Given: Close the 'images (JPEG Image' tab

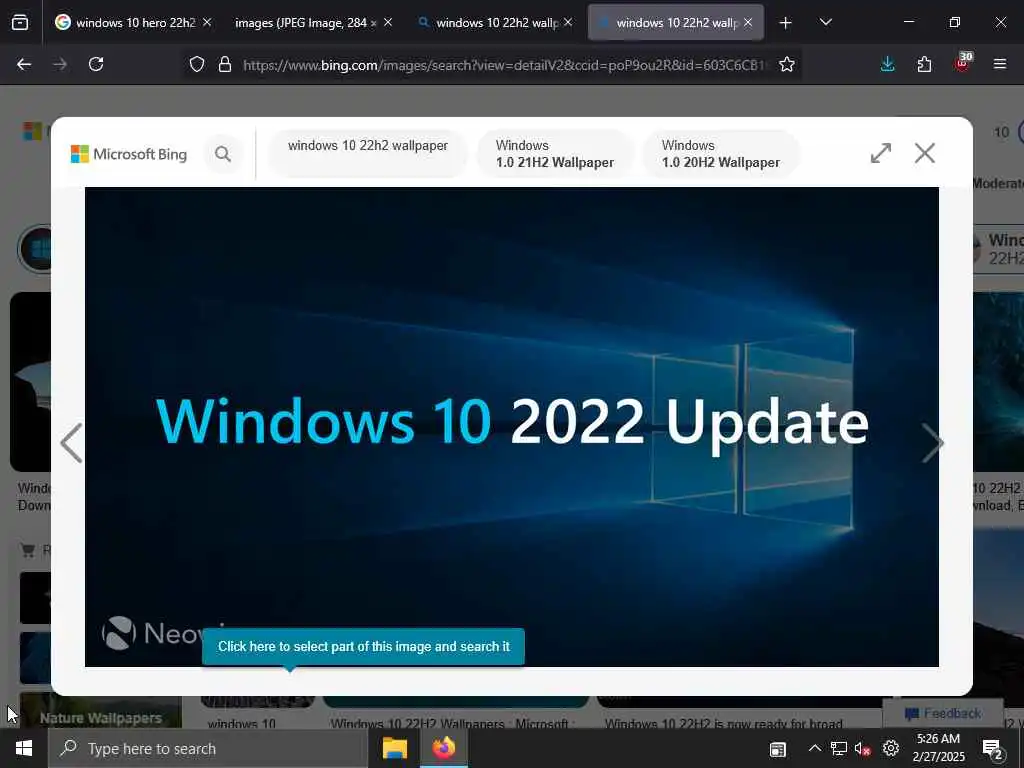Looking at the screenshot, I should pos(388,22).
